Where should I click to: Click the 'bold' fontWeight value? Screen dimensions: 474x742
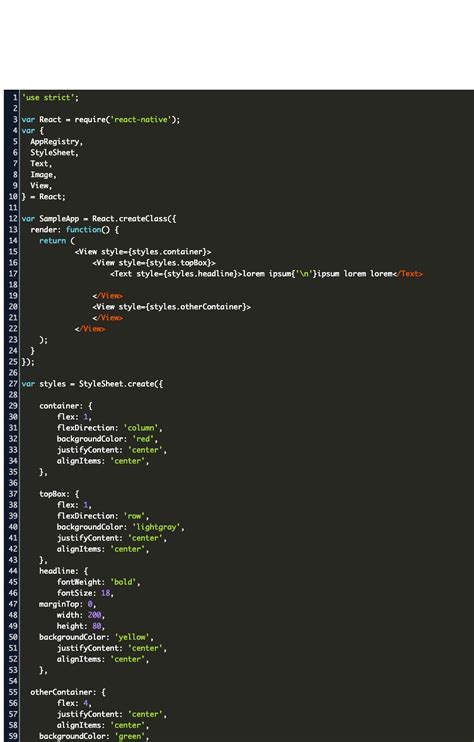tap(123, 582)
